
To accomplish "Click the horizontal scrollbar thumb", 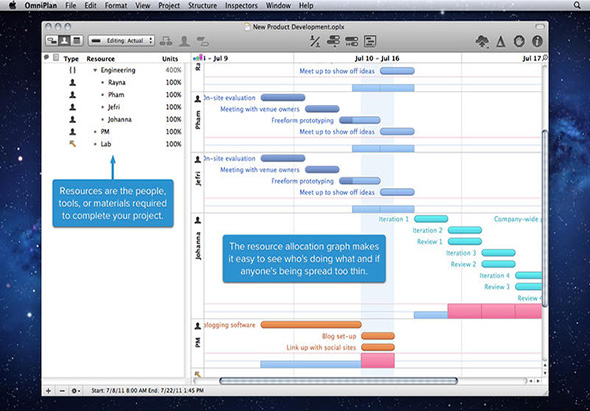I will point(338,381).
